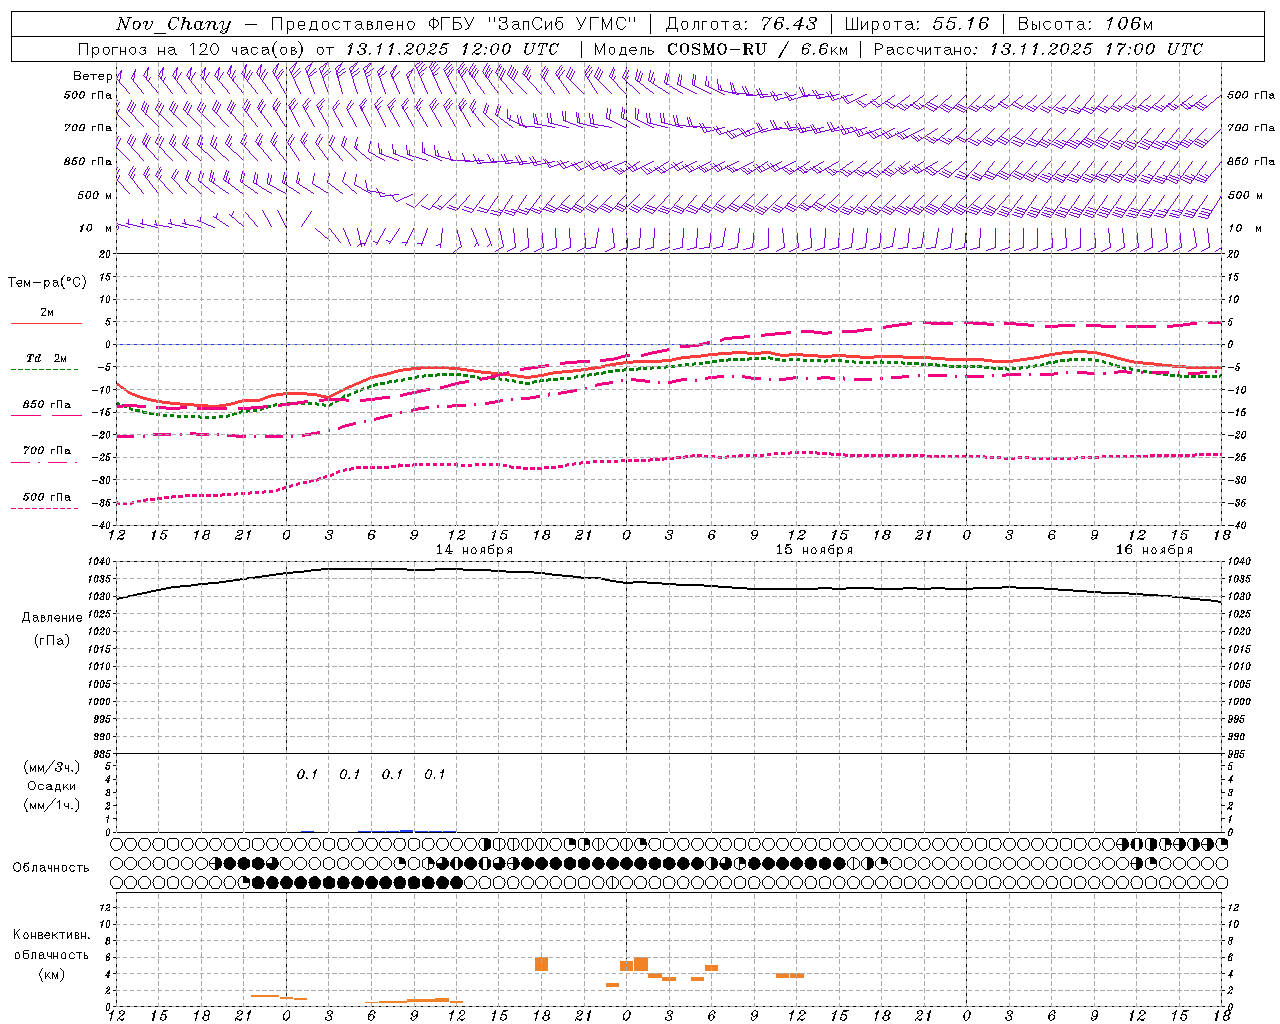Click the Модель COSMO-RU / 6.6км label
This screenshot has height=1024, width=1280.
point(720,49)
